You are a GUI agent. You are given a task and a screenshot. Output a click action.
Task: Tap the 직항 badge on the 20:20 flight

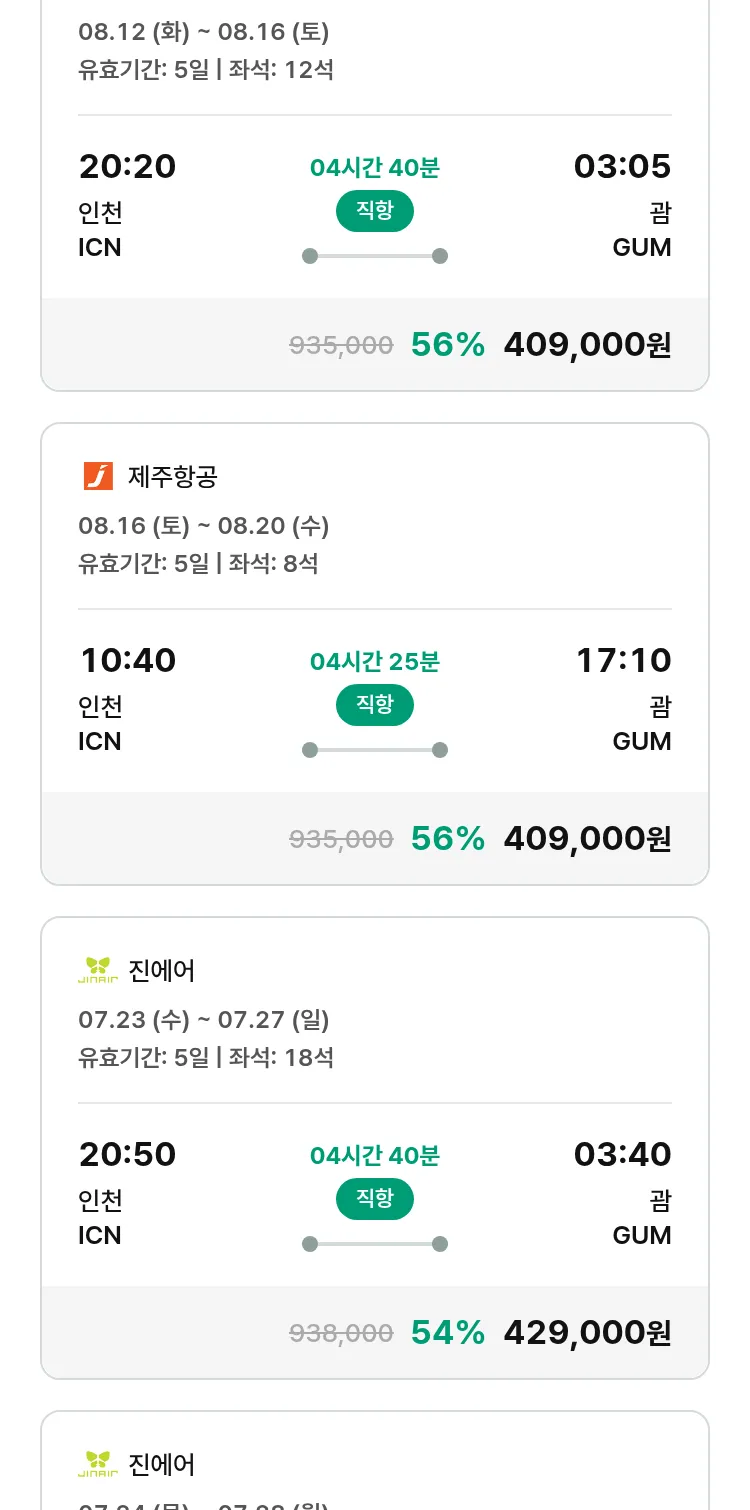[x=374, y=211]
